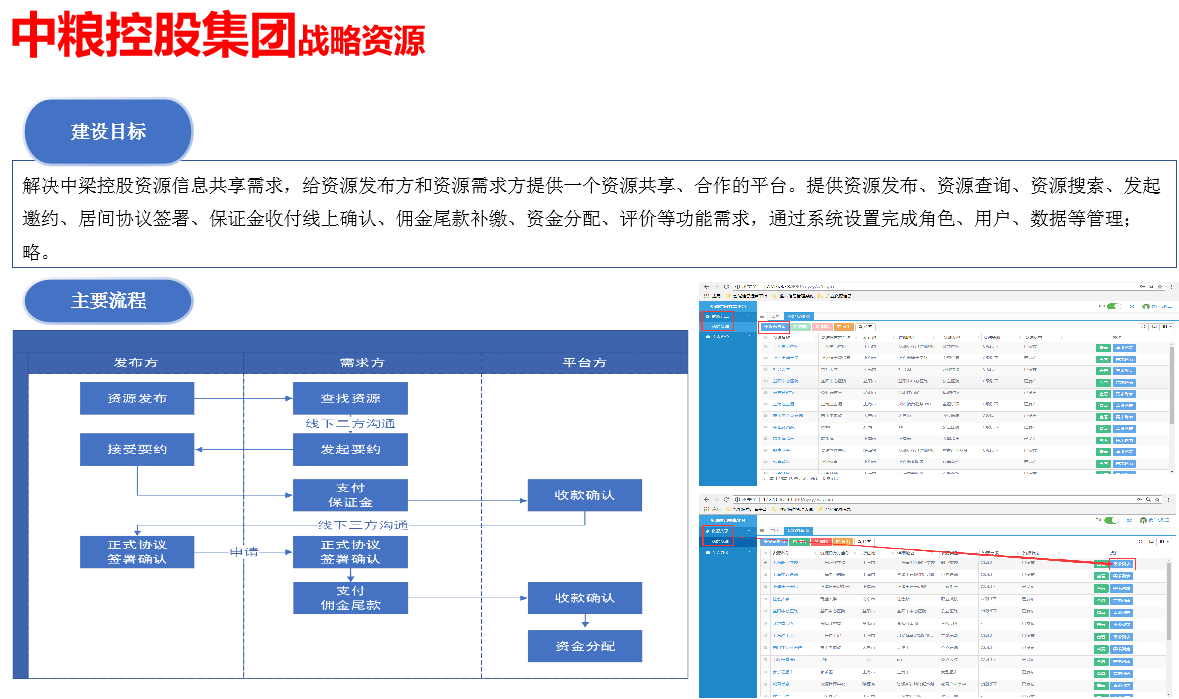Select 正式协议签署确认 box in 发布方 column

137,552
